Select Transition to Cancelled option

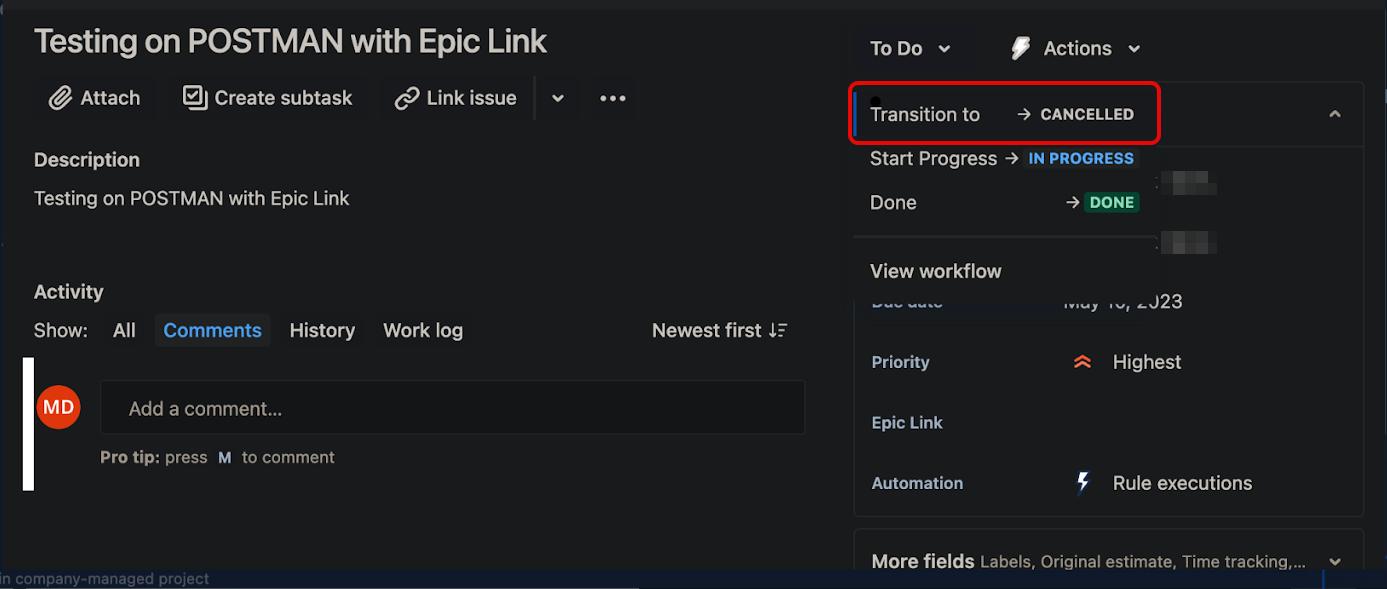point(1006,114)
